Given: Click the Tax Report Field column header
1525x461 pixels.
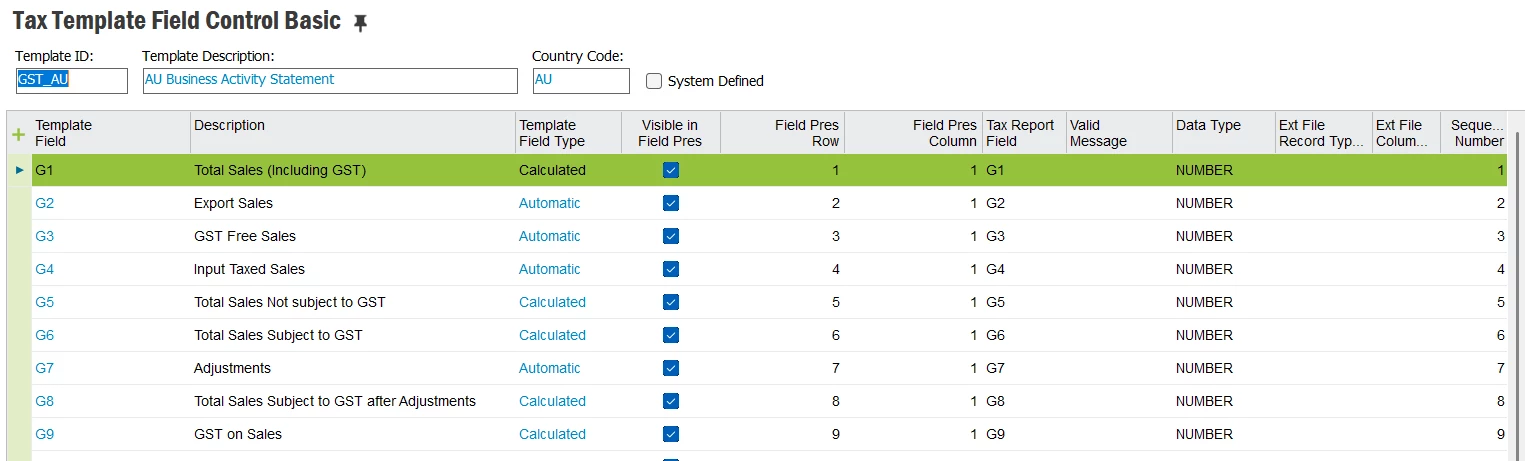Looking at the screenshot, I should point(1020,133).
